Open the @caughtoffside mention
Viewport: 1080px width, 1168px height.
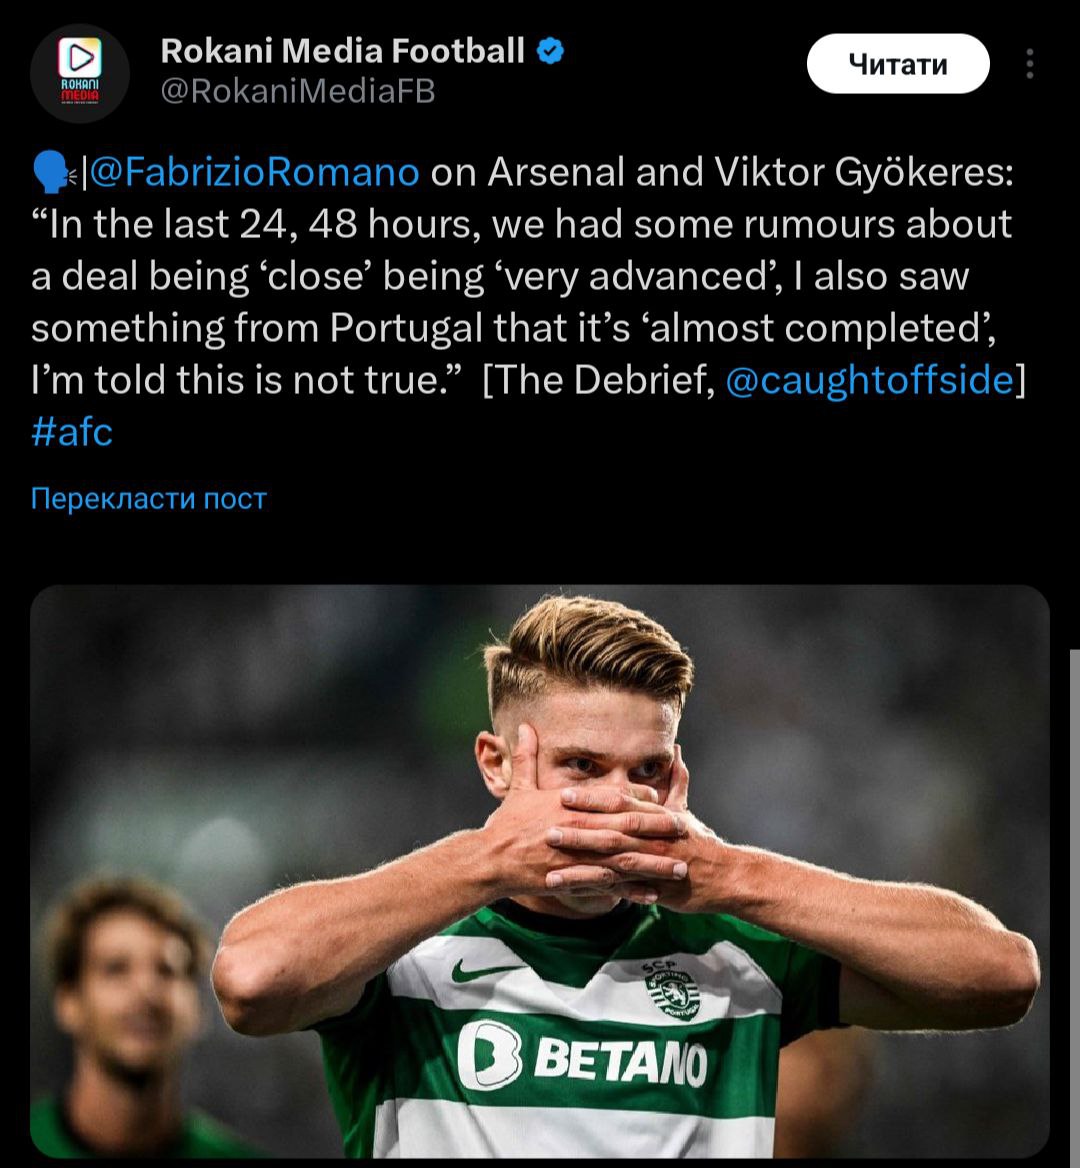click(x=868, y=381)
